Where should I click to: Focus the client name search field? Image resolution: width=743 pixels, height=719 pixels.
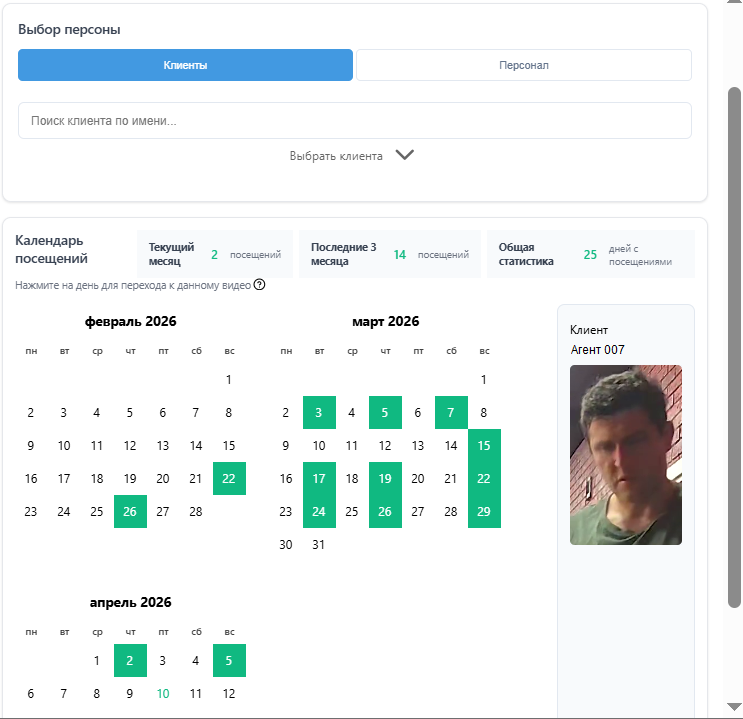point(354,121)
